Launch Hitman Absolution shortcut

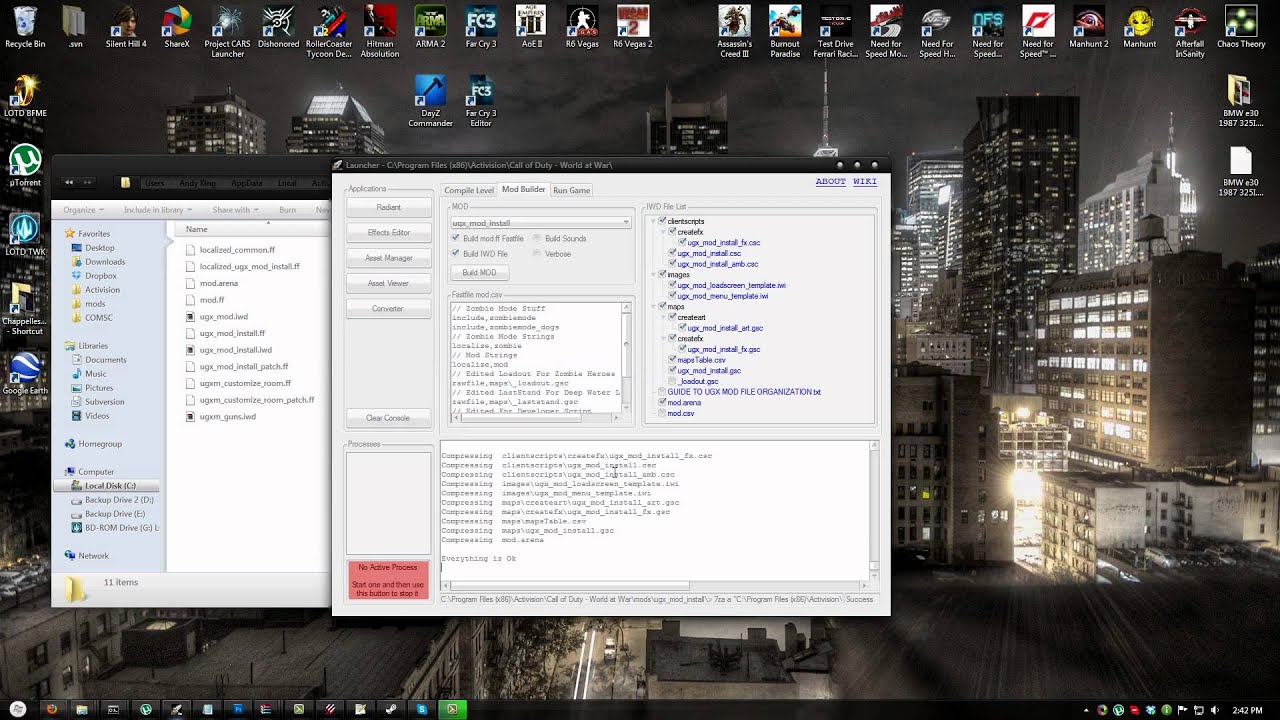coord(380,31)
